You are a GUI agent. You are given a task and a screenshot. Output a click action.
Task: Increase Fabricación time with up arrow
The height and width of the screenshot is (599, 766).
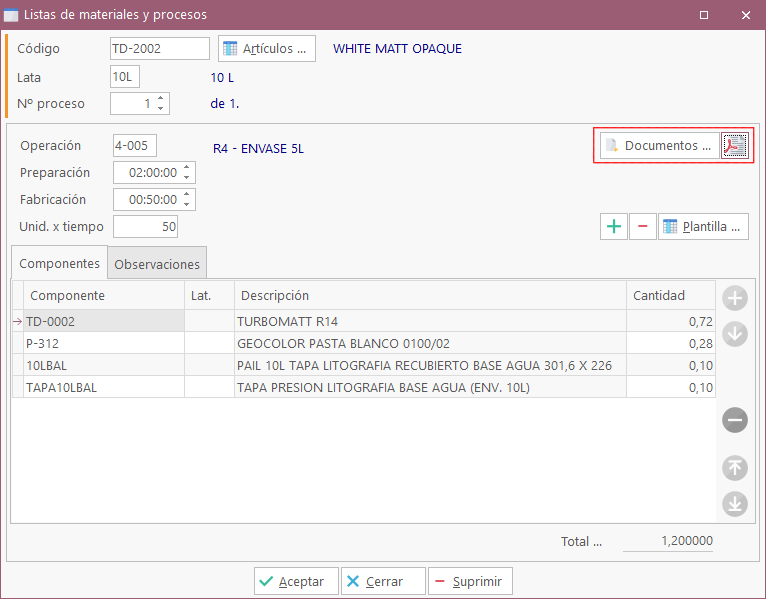click(187, 194)
